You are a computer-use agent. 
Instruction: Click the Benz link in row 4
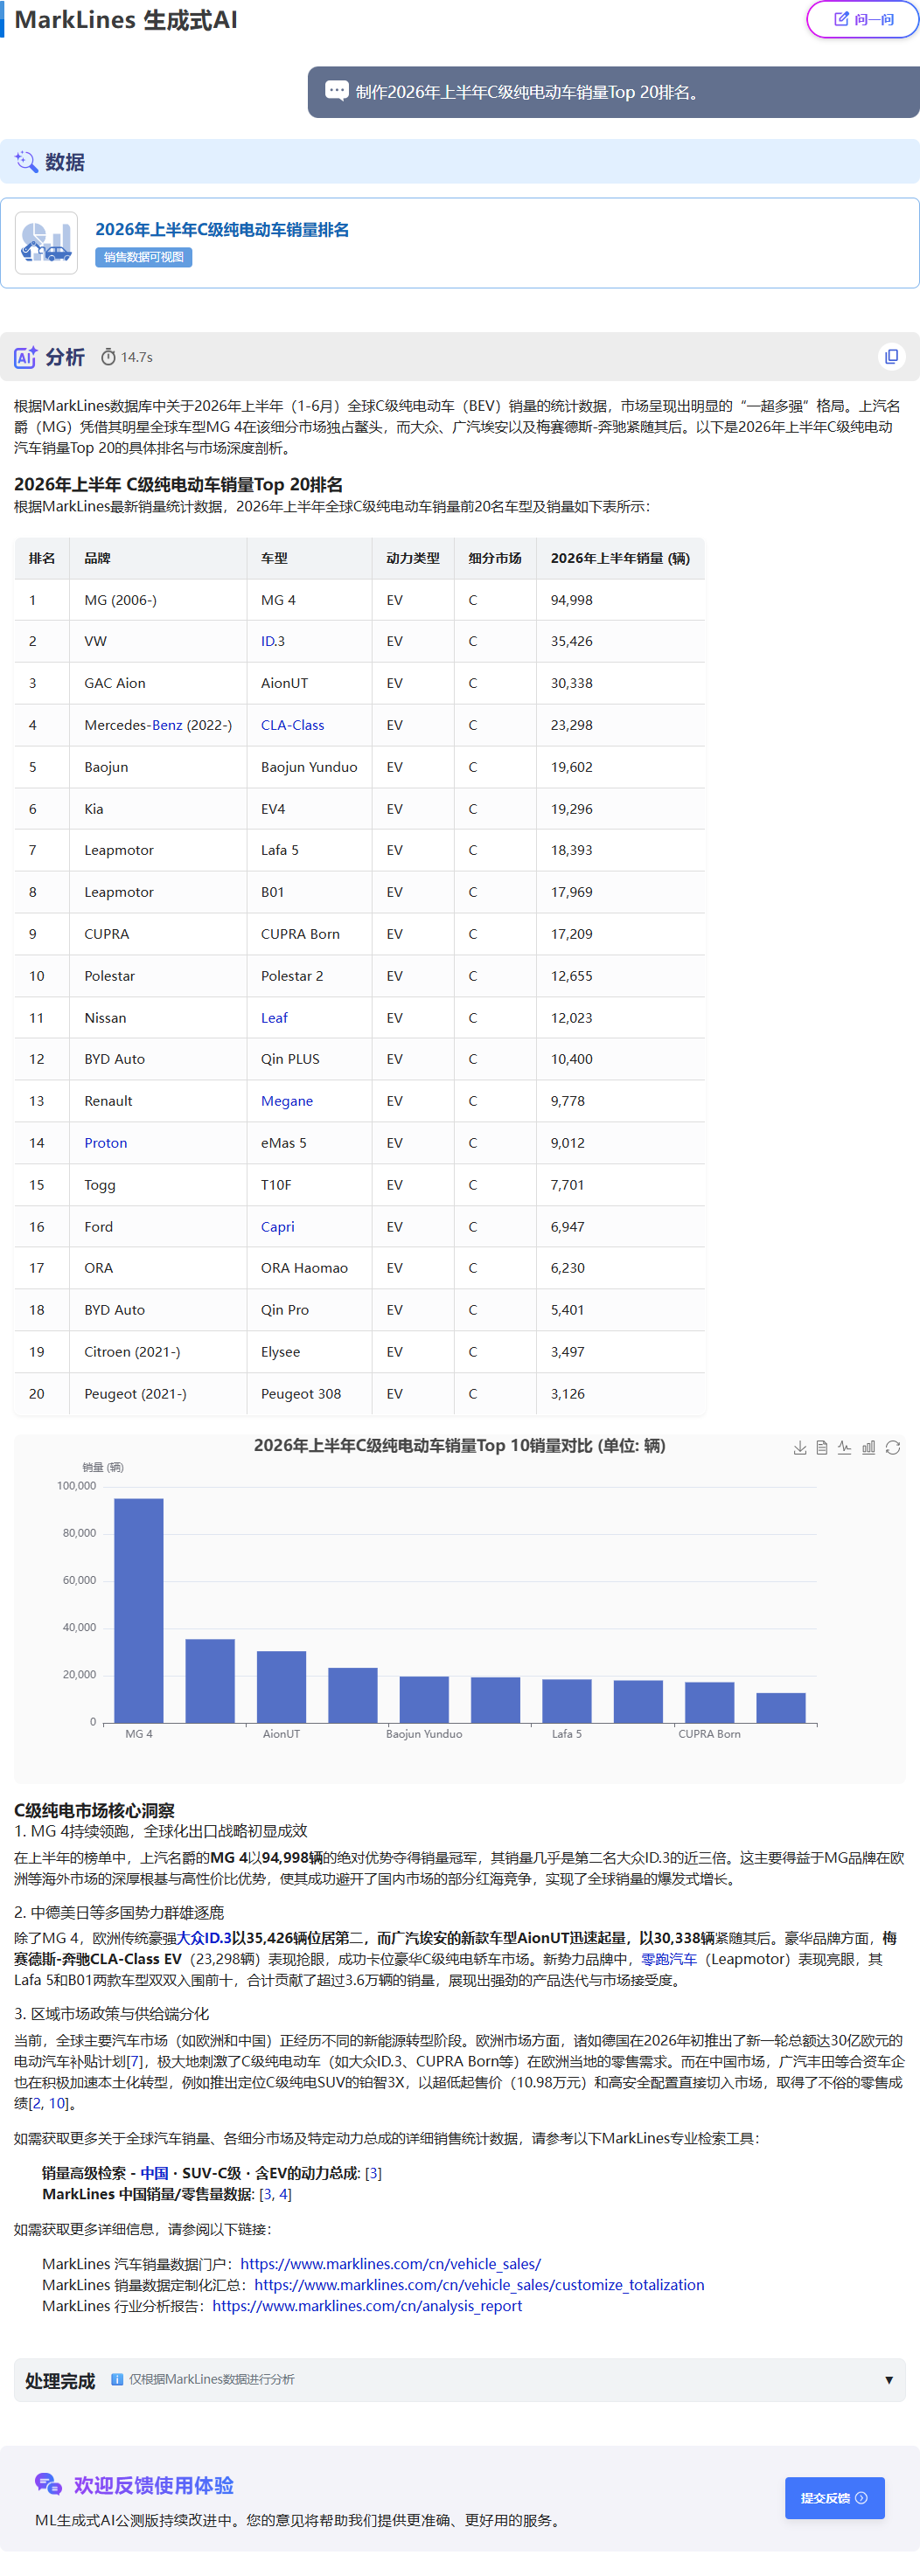[x=167, y=725]
